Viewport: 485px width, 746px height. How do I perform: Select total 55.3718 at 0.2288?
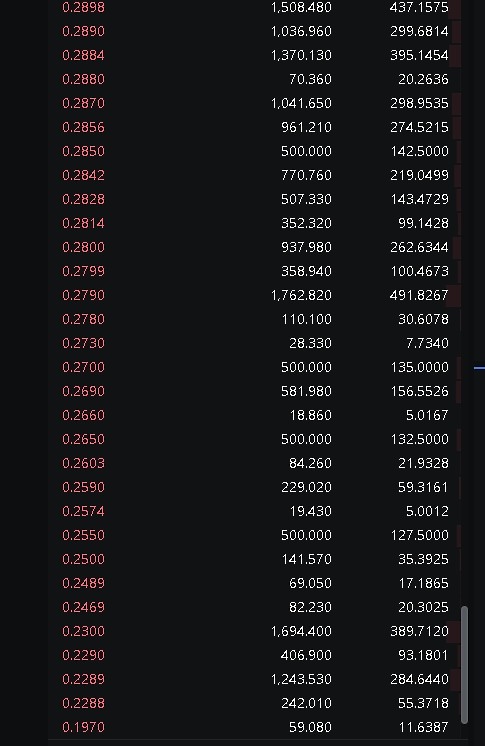click(x=423, y=703)
